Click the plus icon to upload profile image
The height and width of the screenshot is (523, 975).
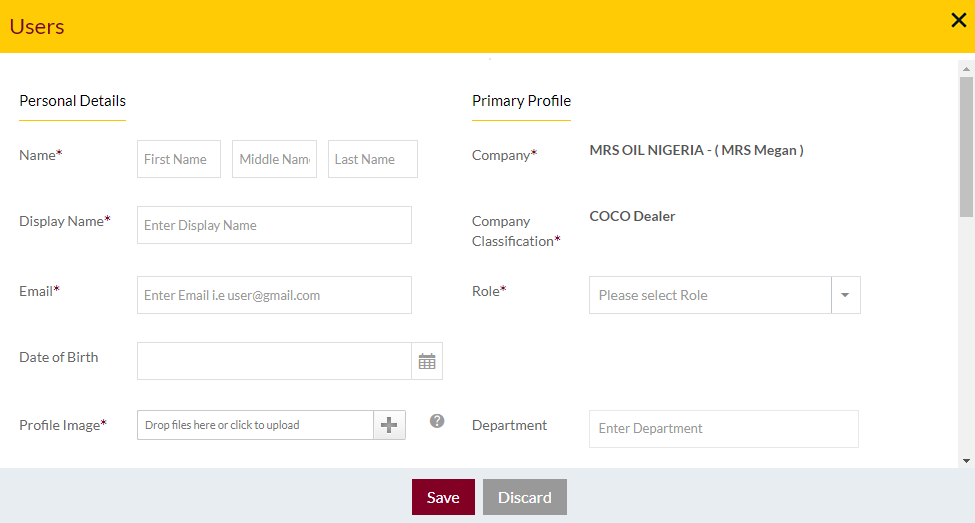point(389,425)
